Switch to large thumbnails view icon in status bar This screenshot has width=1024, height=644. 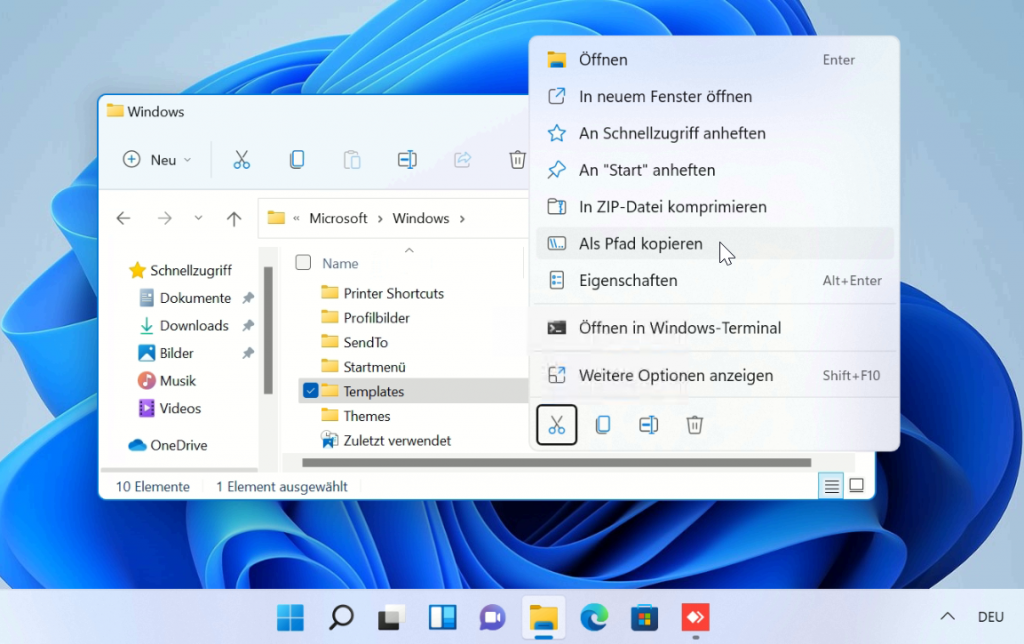[856, 486]
